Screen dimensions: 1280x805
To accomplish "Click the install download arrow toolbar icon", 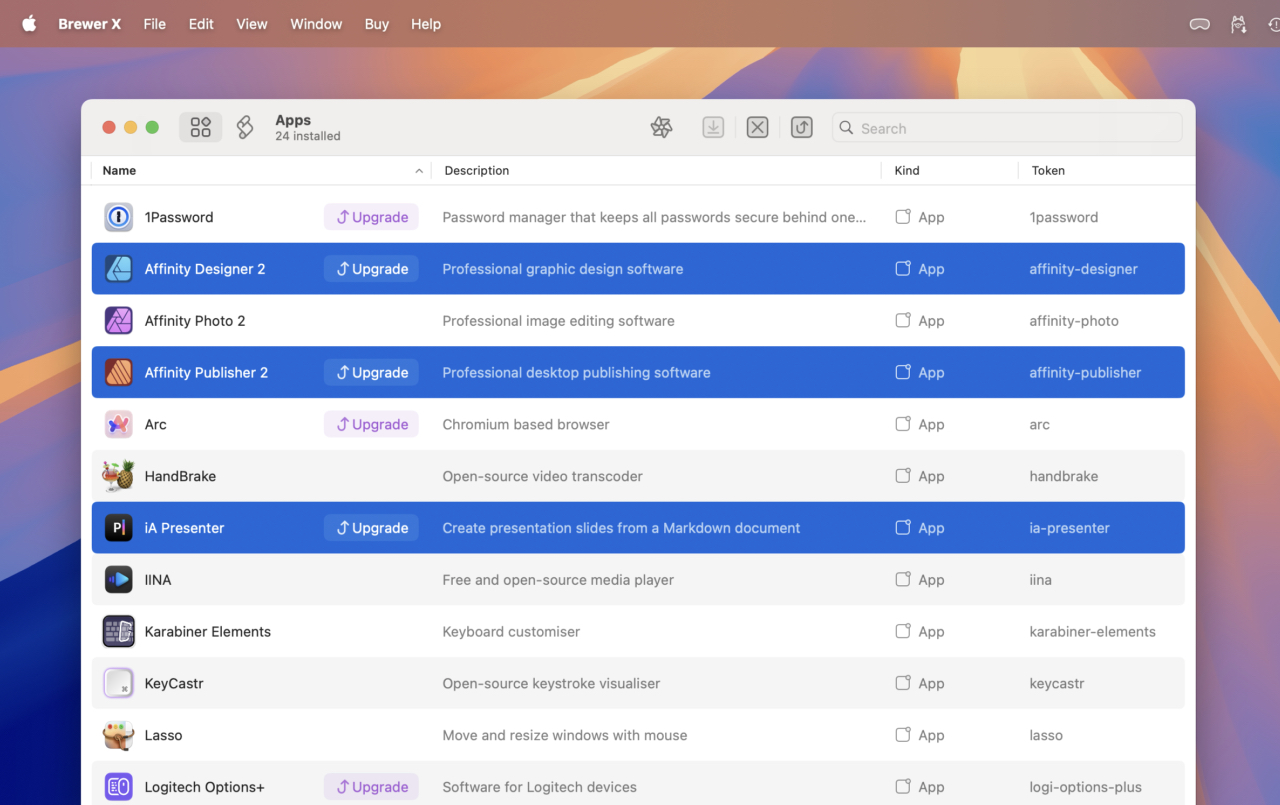I will click(x=713, y=127).
